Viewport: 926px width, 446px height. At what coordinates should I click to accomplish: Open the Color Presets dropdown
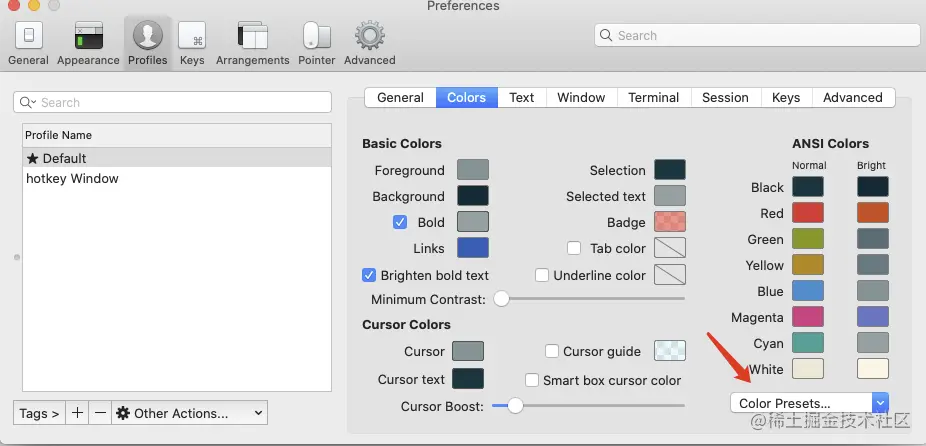tap(810, 403)
